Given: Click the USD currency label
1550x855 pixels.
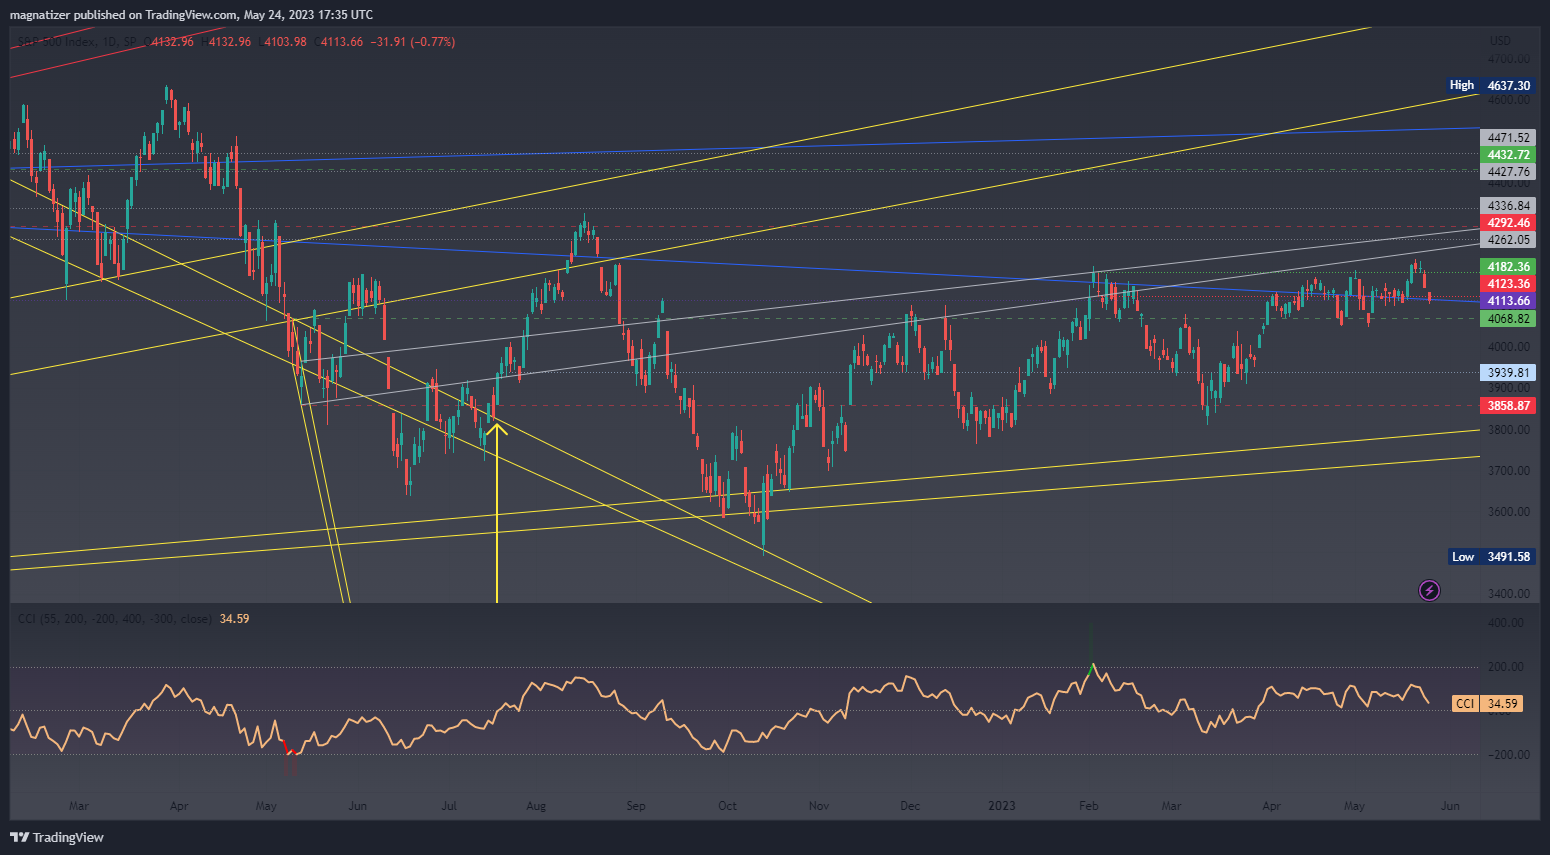Looking at the screenshot, I should point(1500,41).
